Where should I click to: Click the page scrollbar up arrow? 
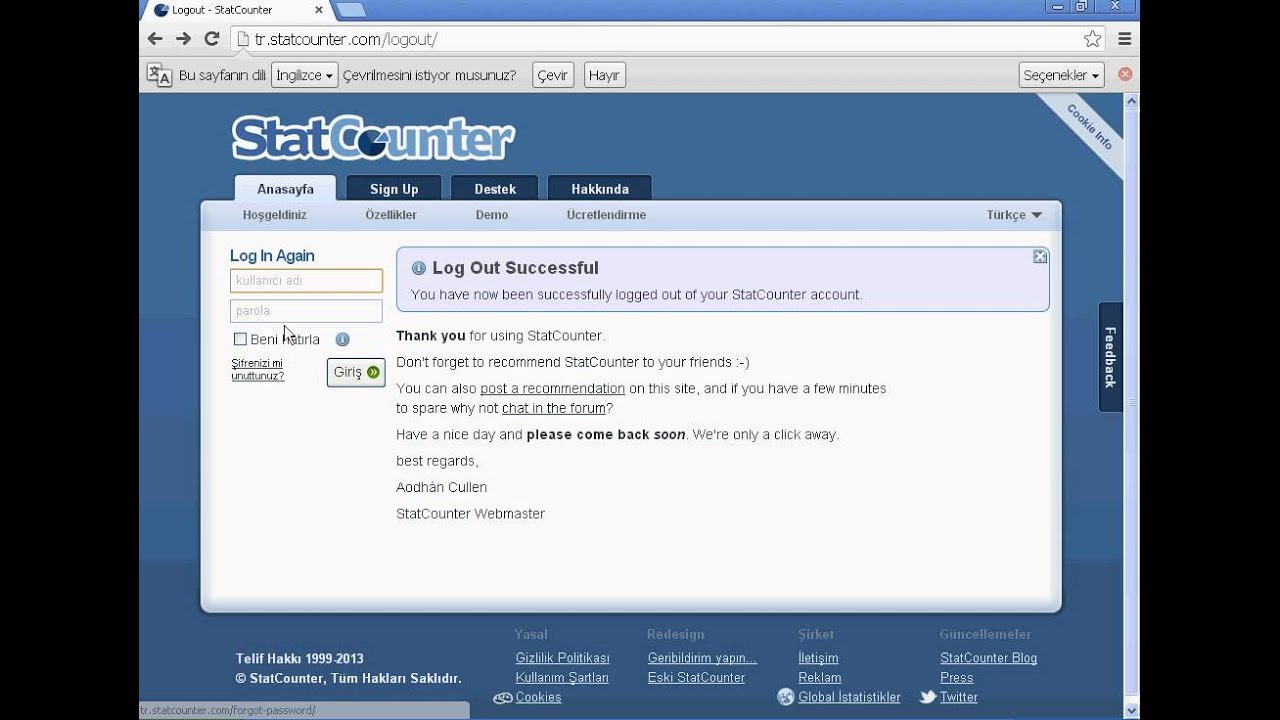tap(1131, 101)
